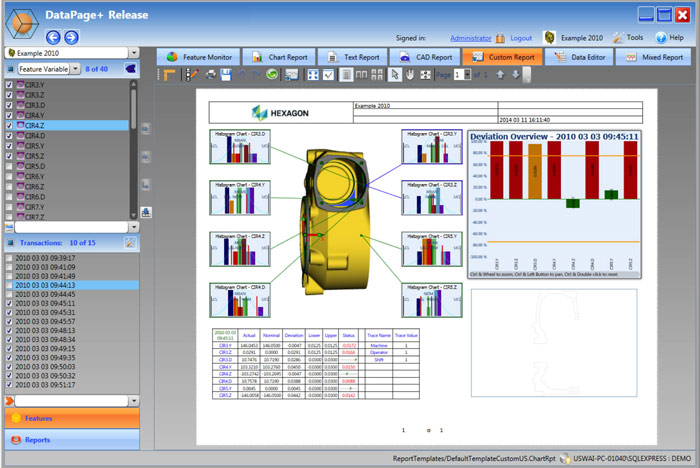Viewport: 700px width, 468px height.
Task: Click the bottom icon on the vertical strip
Action: coord(146,213)
